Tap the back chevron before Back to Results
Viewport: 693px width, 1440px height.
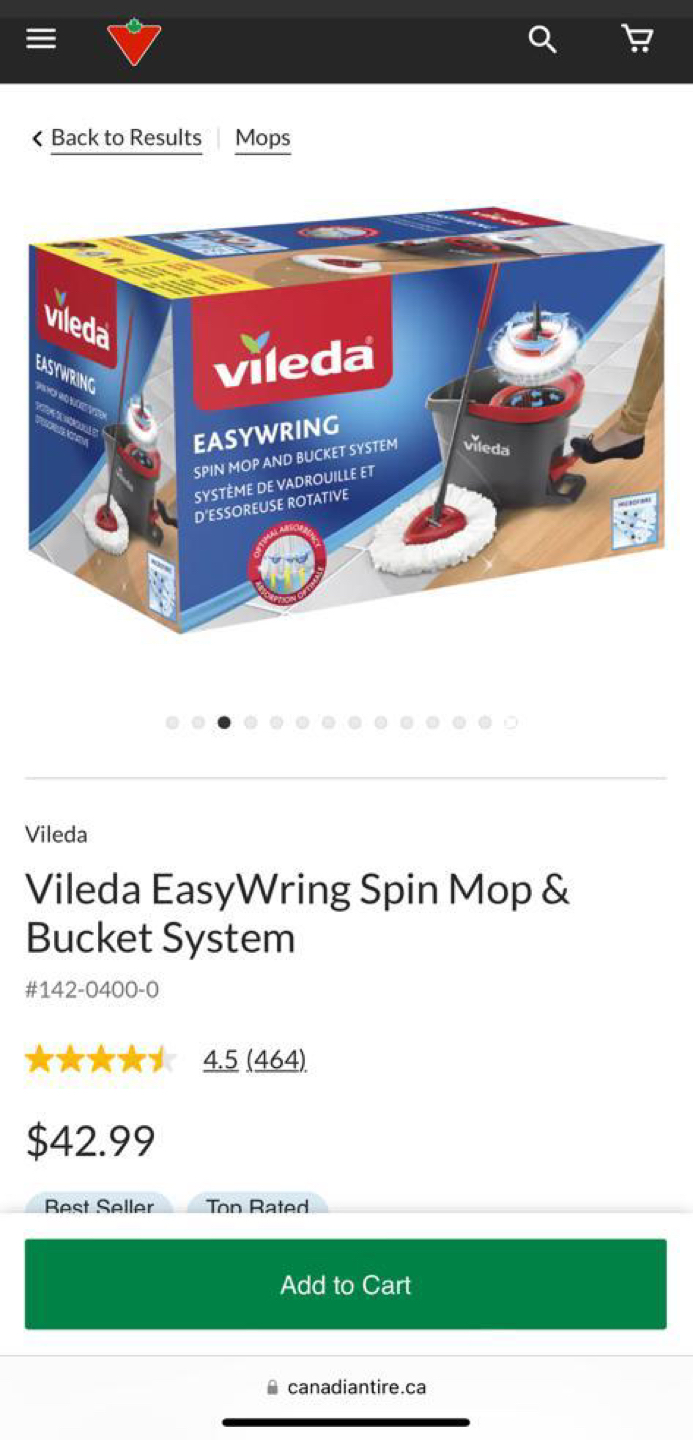(x=37, y=139)
